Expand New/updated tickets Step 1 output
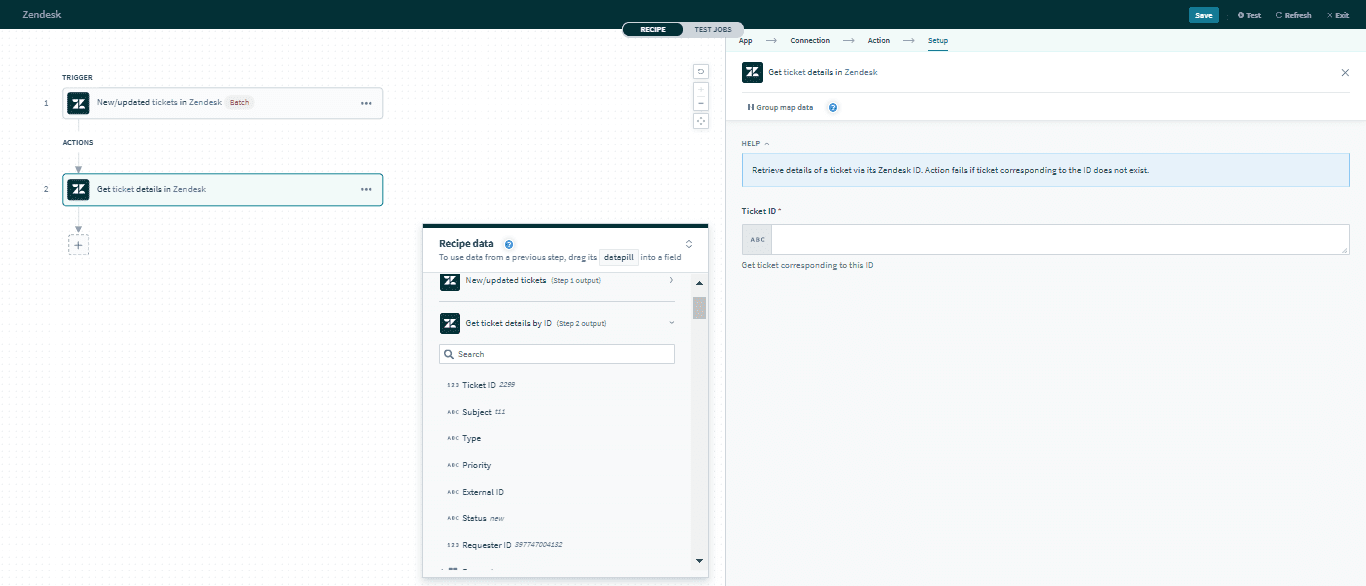This screenshot has height=586, width=1366. pos(670,281)
